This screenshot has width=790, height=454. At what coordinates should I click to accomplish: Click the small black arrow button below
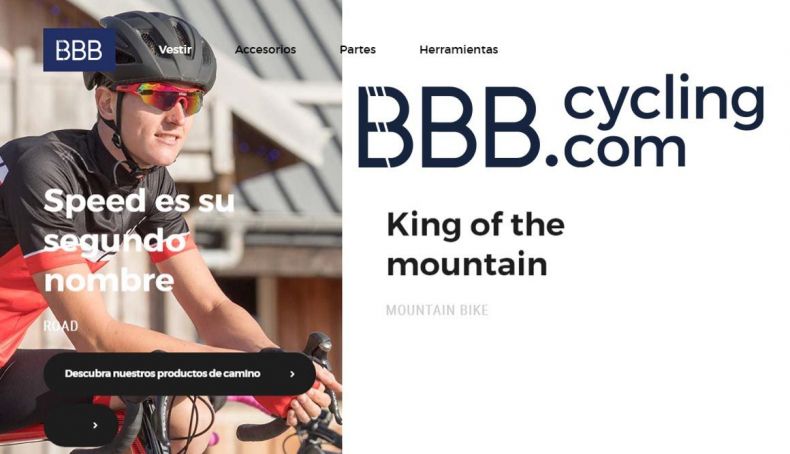81,425
